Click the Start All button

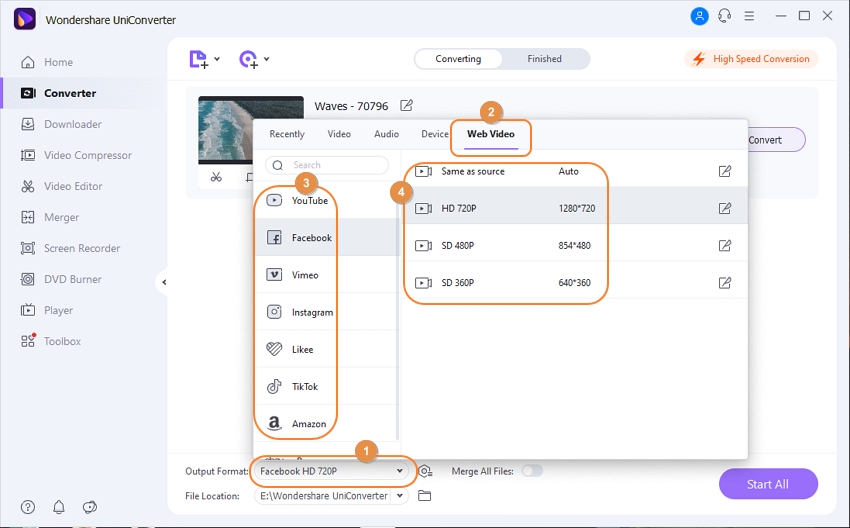pyautogui.click(x=768, y=484)
